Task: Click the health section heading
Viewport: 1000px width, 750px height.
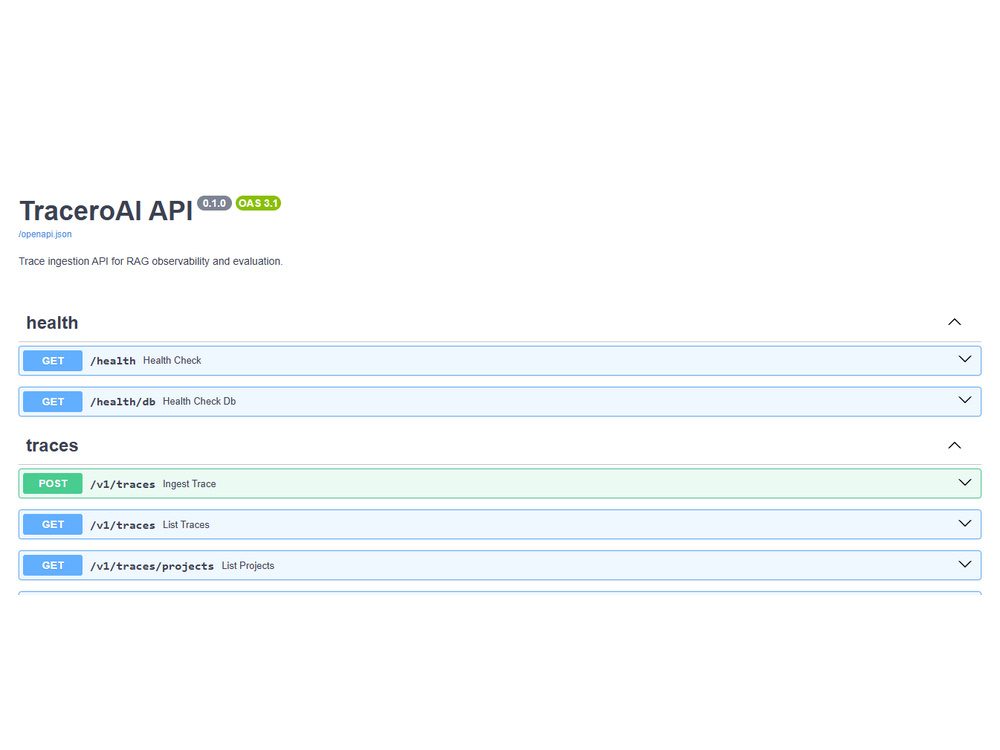Action: [x=52, y=323]
